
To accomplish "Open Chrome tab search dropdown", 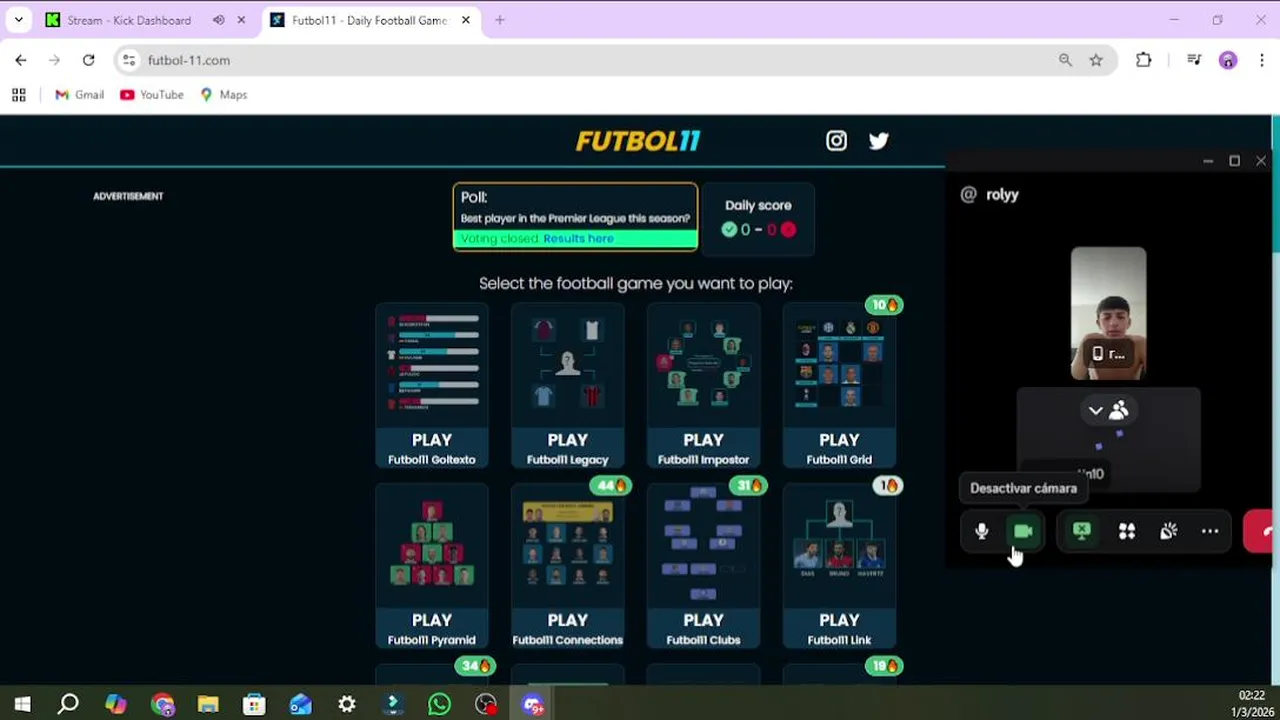I will pyautogui.click(x=18, y=20).
